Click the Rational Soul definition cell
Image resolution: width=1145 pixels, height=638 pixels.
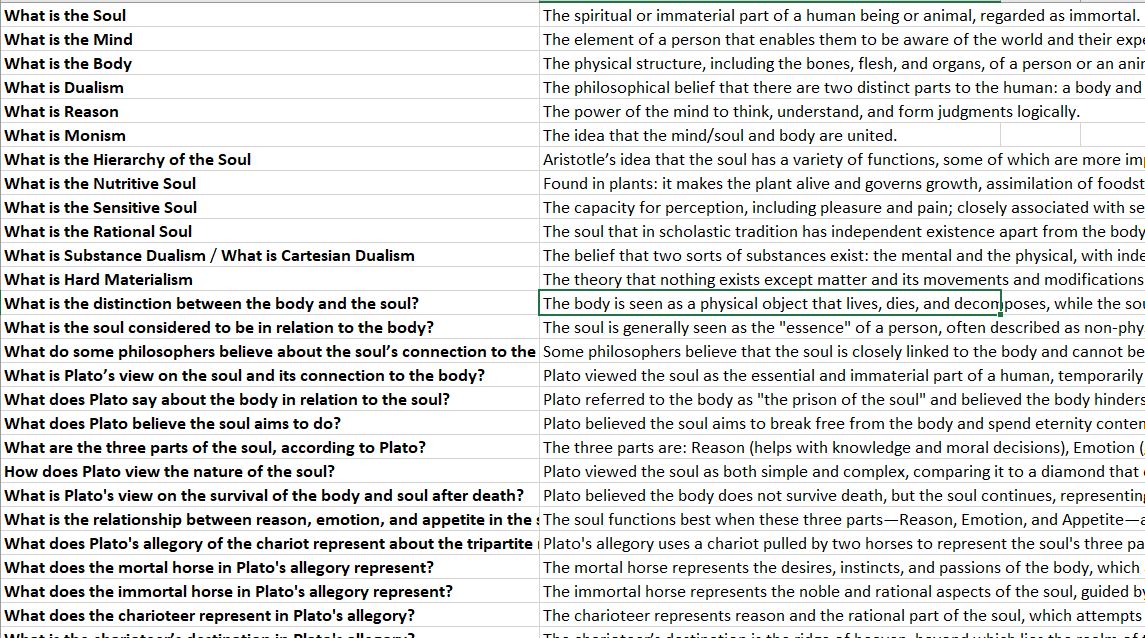click(x=800, y=231)
